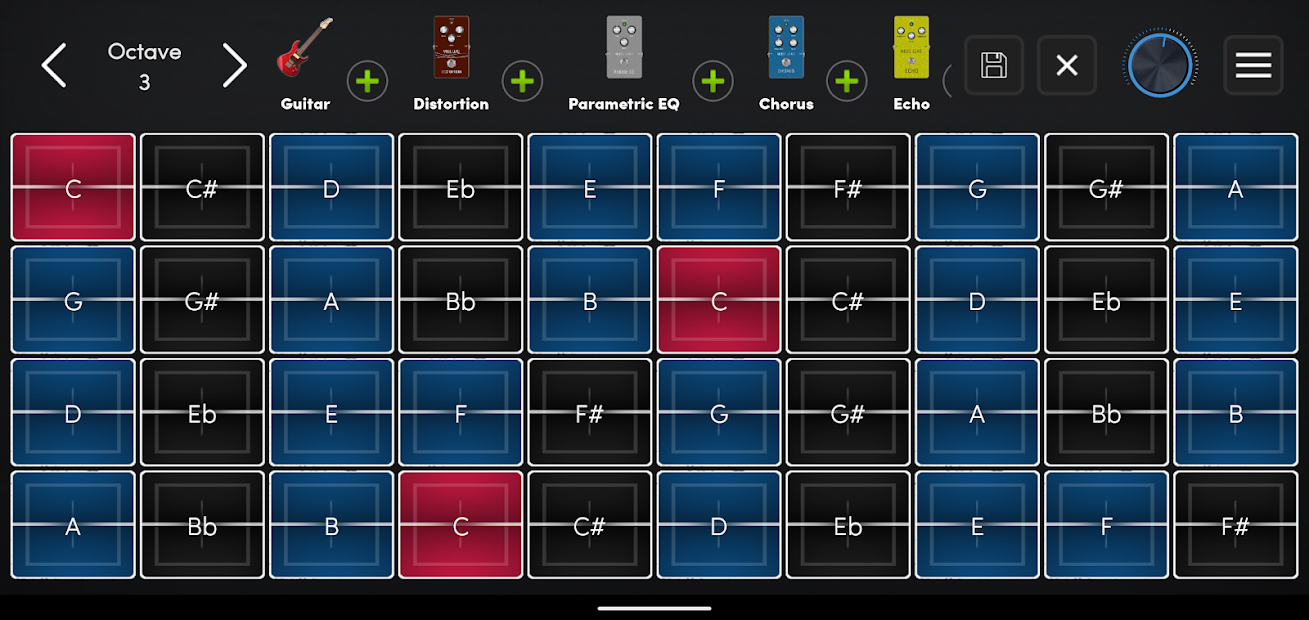
Task: Open the hamburger menu
Action: [1253, 66]
